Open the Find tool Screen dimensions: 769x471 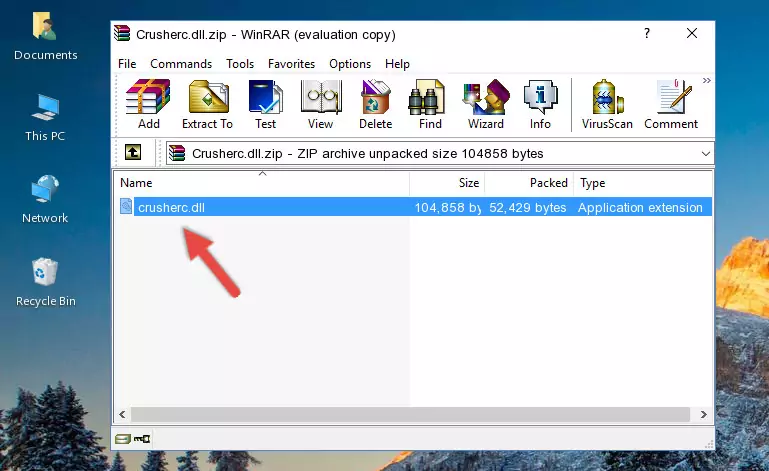coord(430,105)
